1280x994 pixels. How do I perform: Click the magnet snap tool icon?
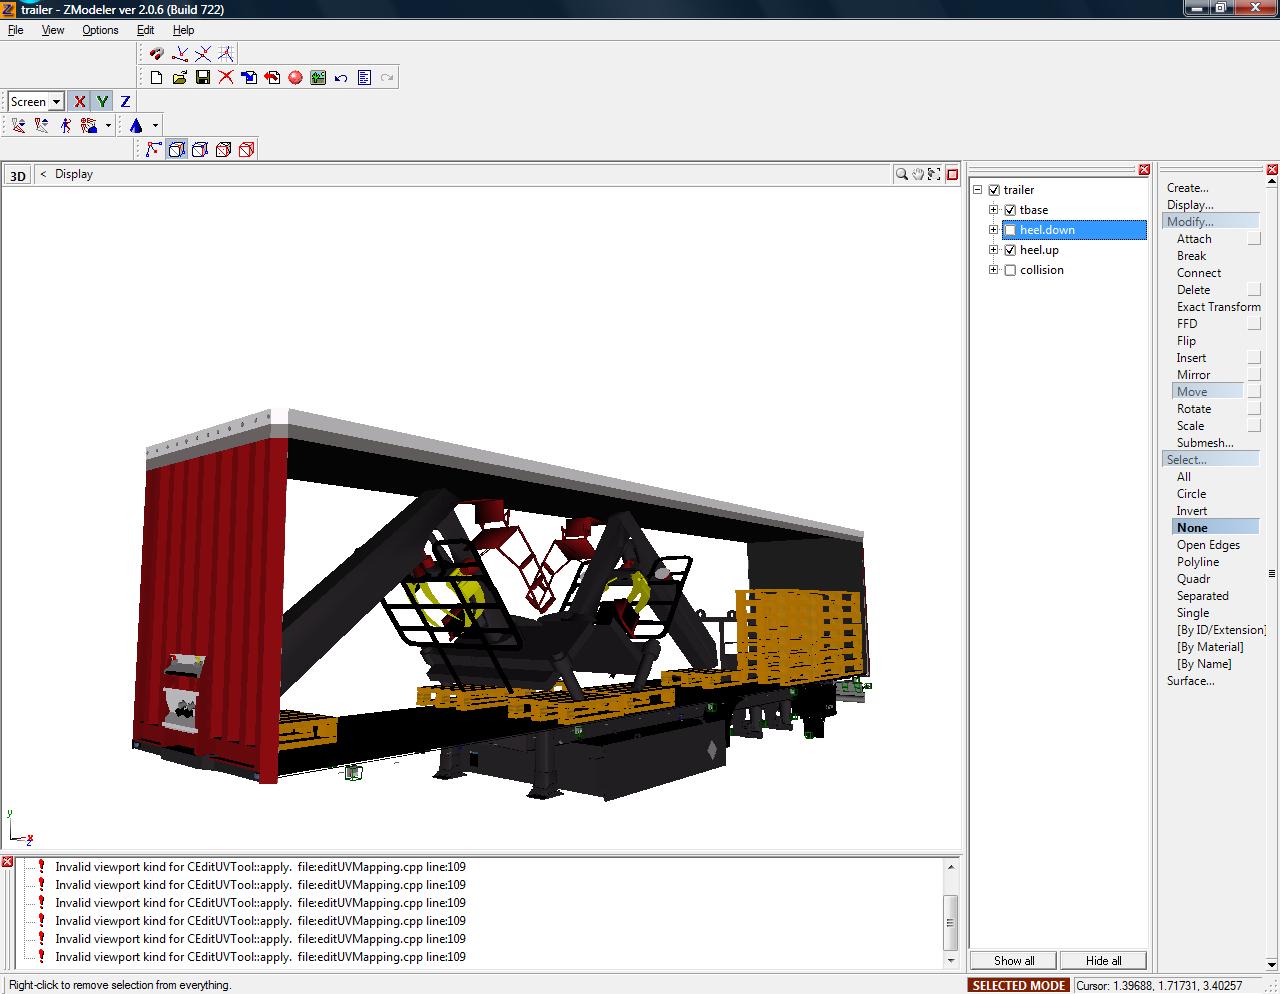point(156,54)
